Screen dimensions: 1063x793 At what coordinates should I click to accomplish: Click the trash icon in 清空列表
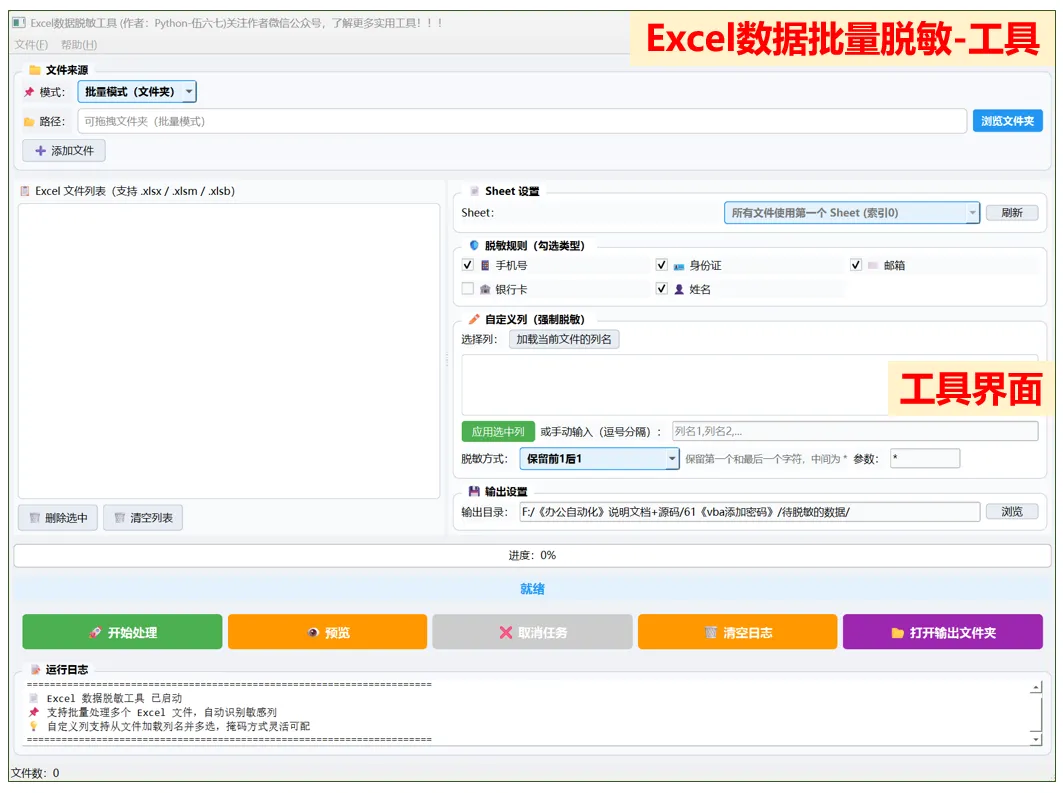(120, 518)
